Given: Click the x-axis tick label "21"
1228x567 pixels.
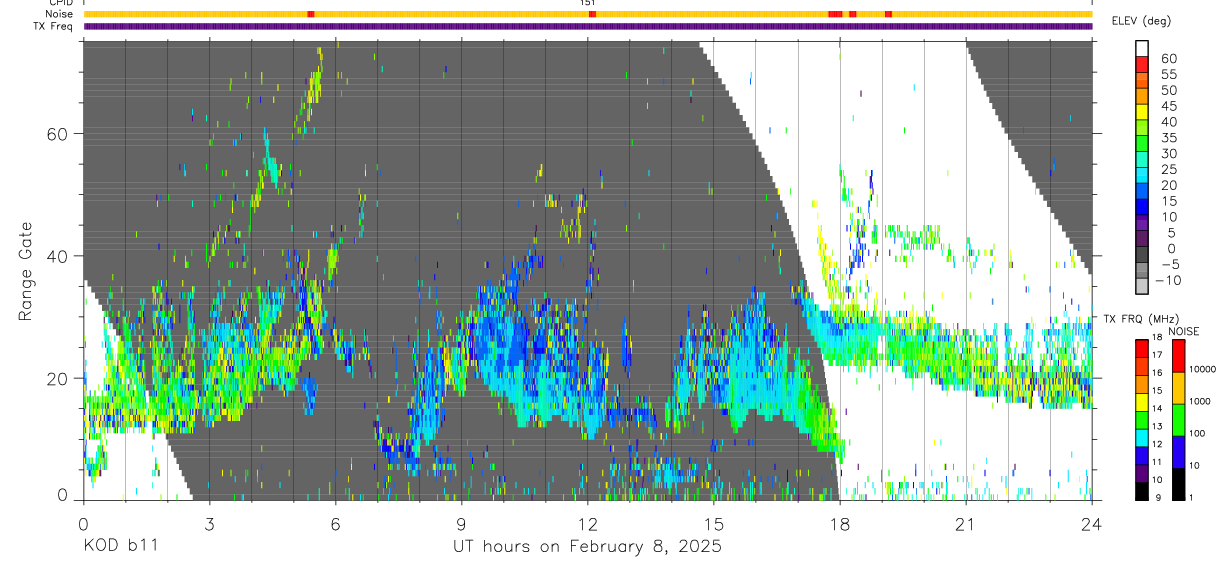Looking at the screenshot, I should point(966,523).
